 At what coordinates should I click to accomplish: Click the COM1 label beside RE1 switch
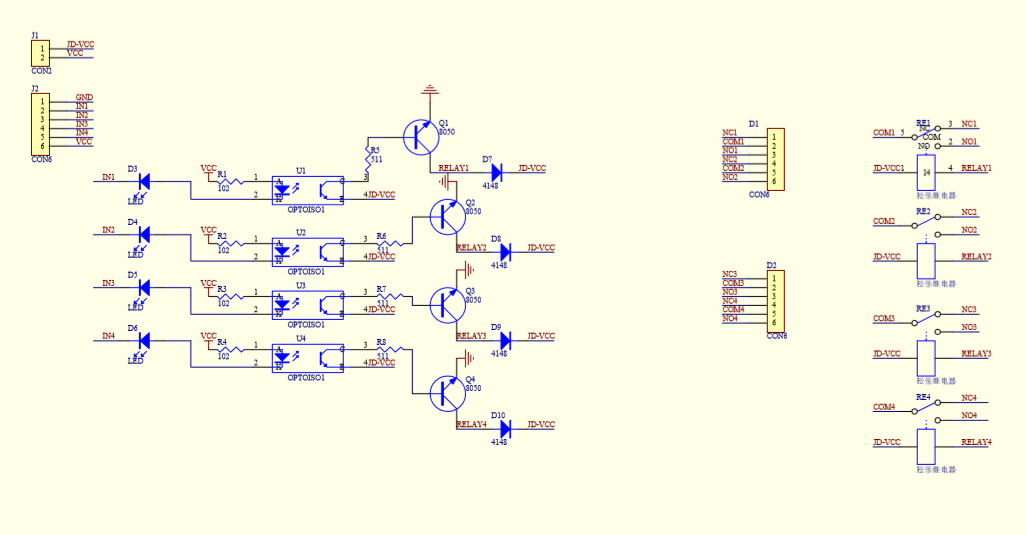coord(884,133)
